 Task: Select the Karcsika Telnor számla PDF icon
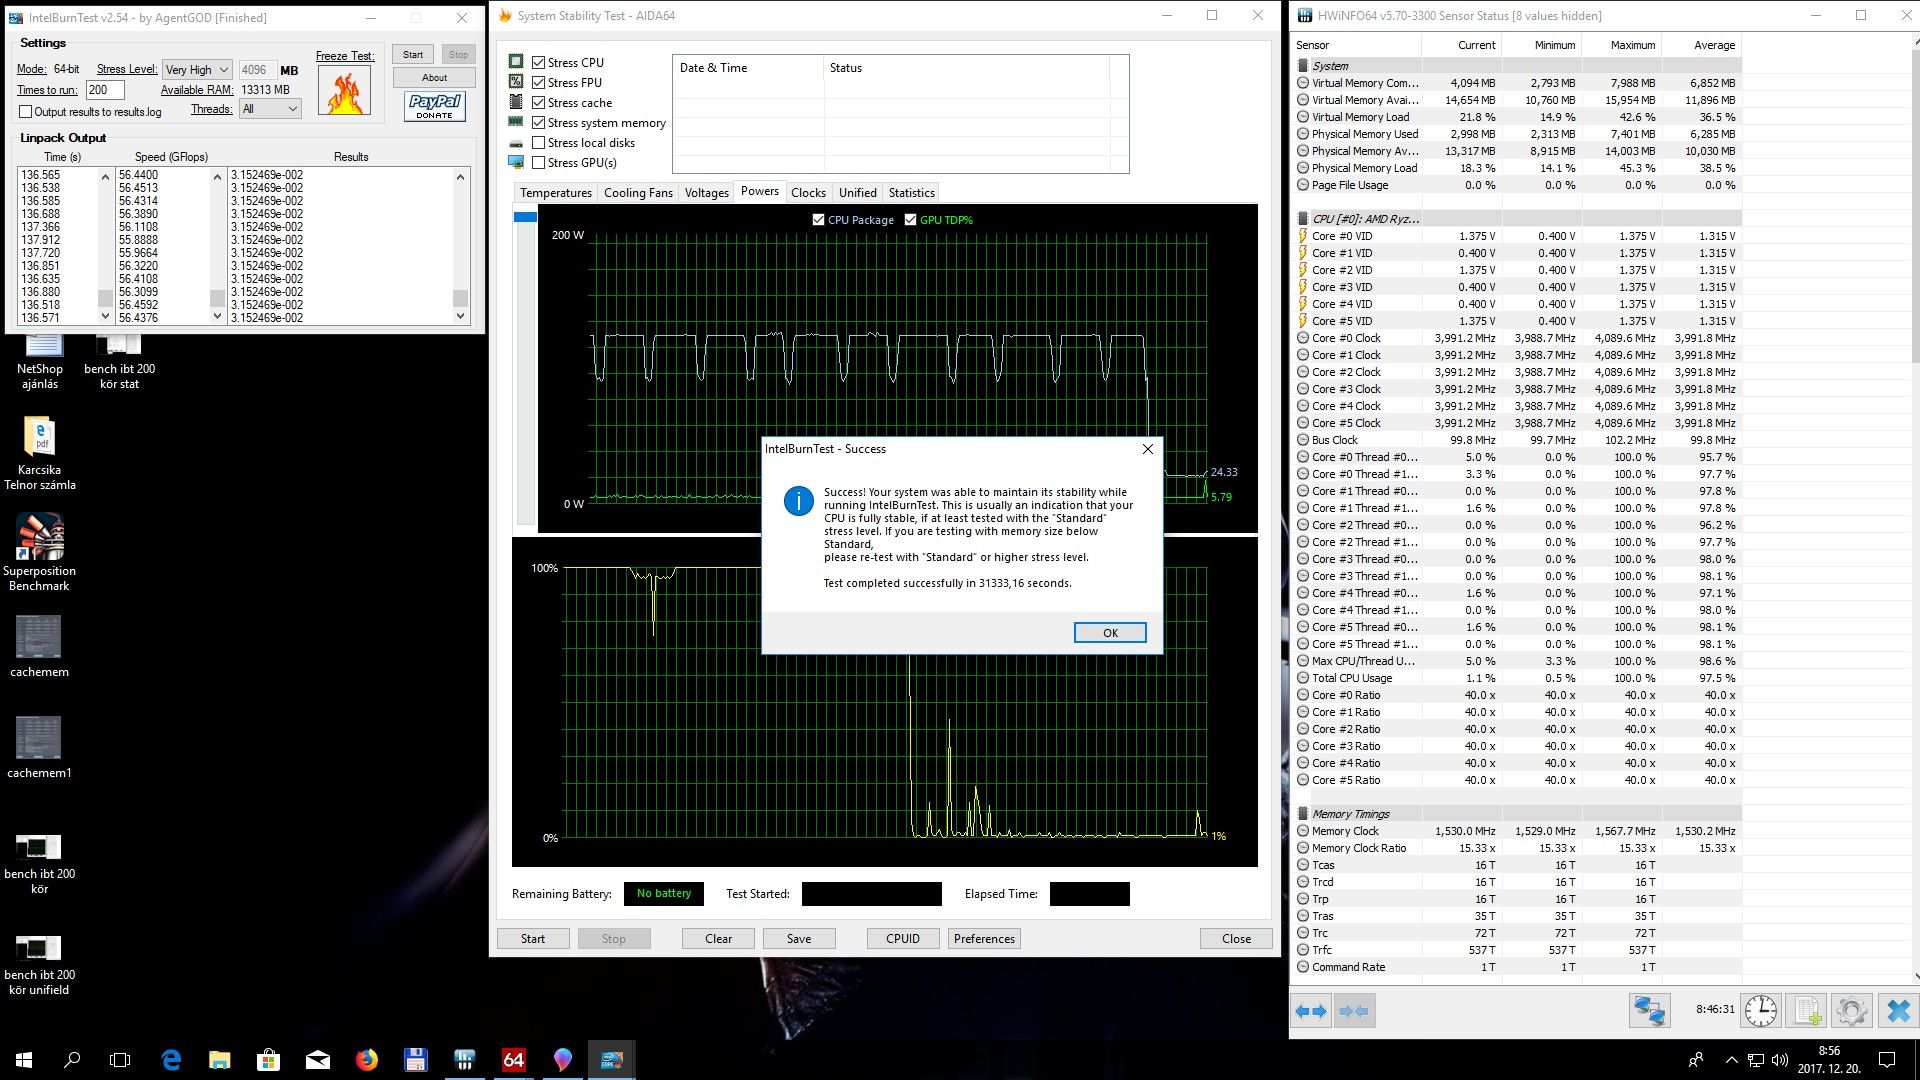40,452
